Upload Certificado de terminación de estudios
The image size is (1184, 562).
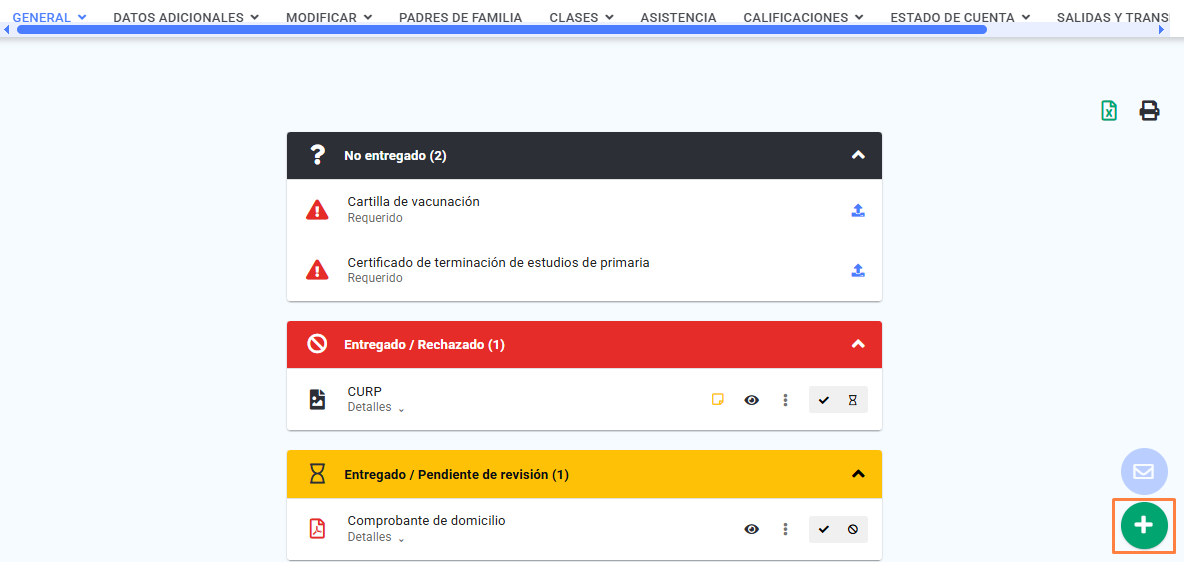click(858, 270)
